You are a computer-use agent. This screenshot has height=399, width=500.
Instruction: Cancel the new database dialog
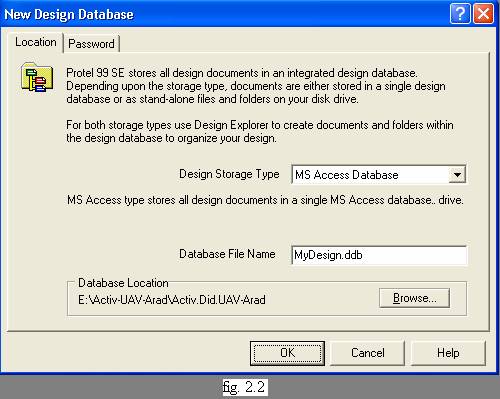tap(368, 353)
